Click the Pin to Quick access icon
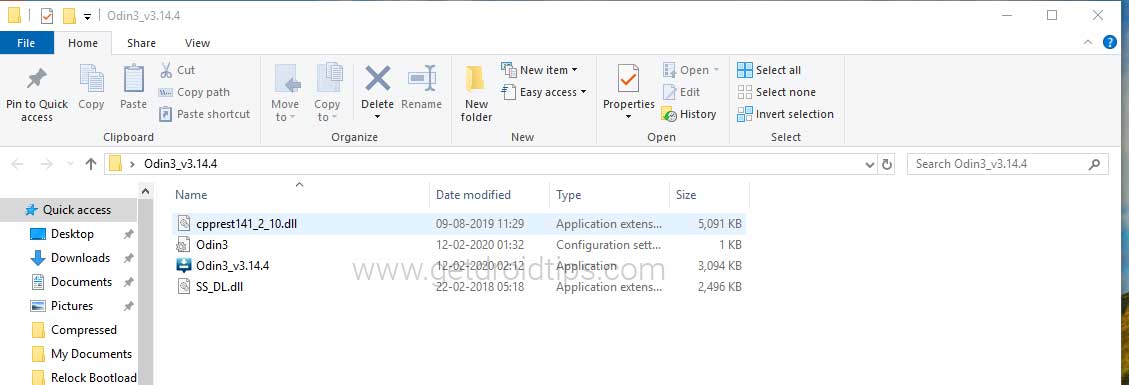Screen dimensions: 1129x385 click(x=37, y=78)
